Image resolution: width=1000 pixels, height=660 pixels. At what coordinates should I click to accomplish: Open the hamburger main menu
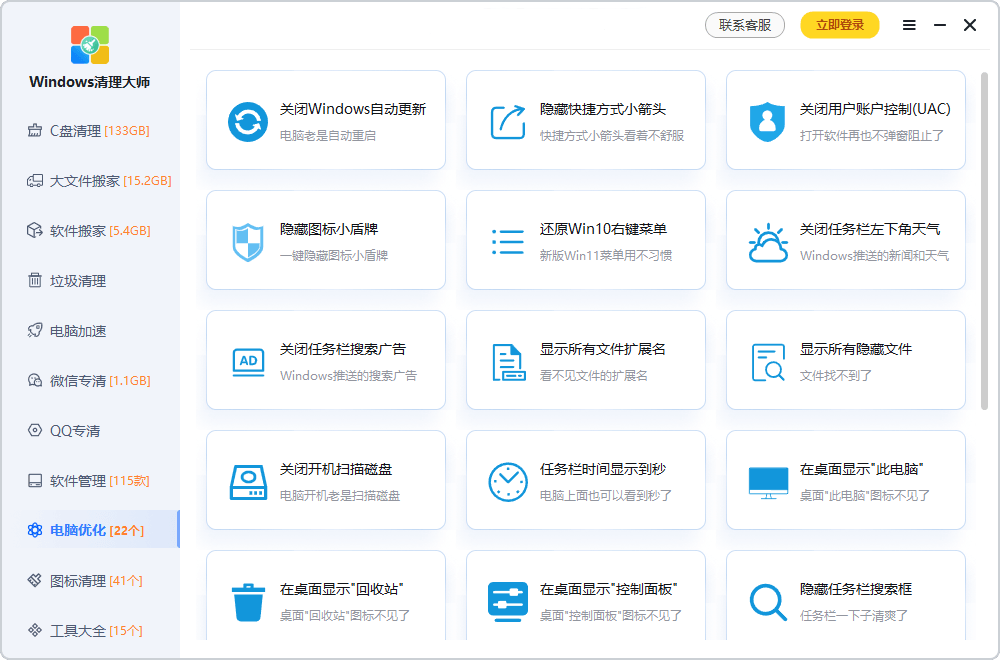[909, 25]
